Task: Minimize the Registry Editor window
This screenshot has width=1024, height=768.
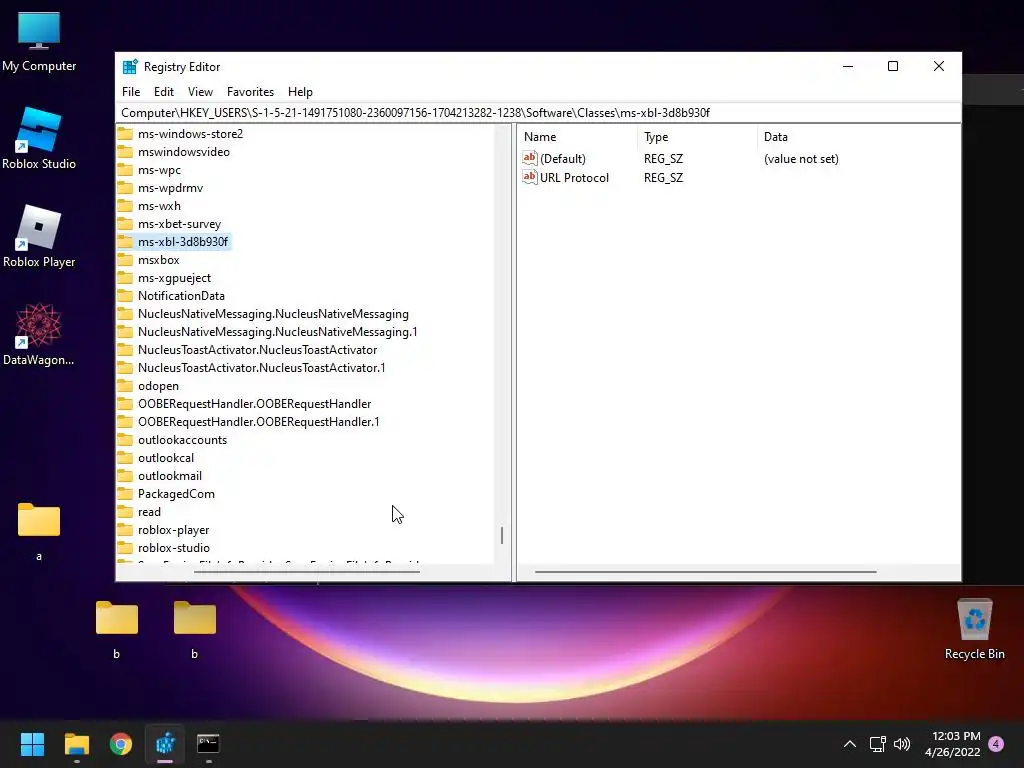Action: [x=848, y=67]
